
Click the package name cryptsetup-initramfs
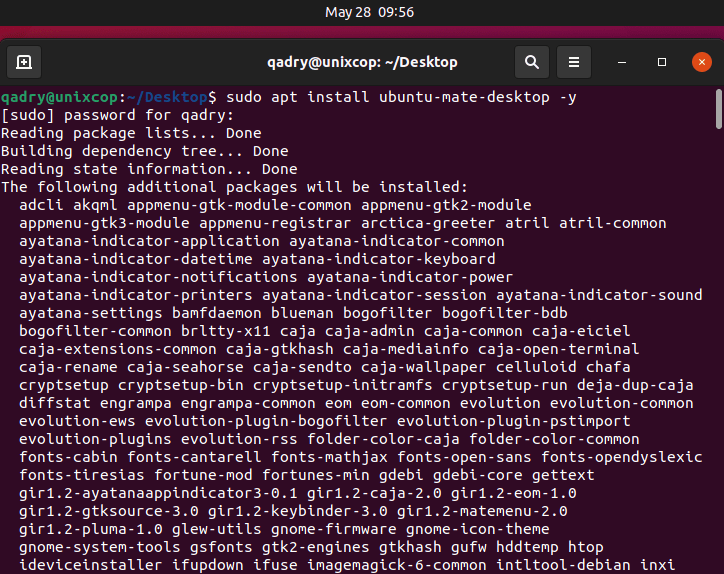[343, 386]
